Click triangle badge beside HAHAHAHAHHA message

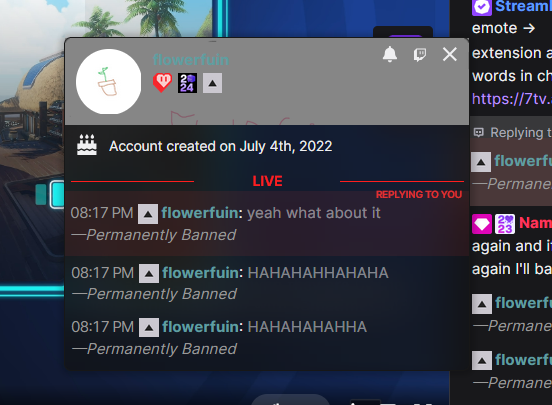pyautogui.click(x=149, y=328)
